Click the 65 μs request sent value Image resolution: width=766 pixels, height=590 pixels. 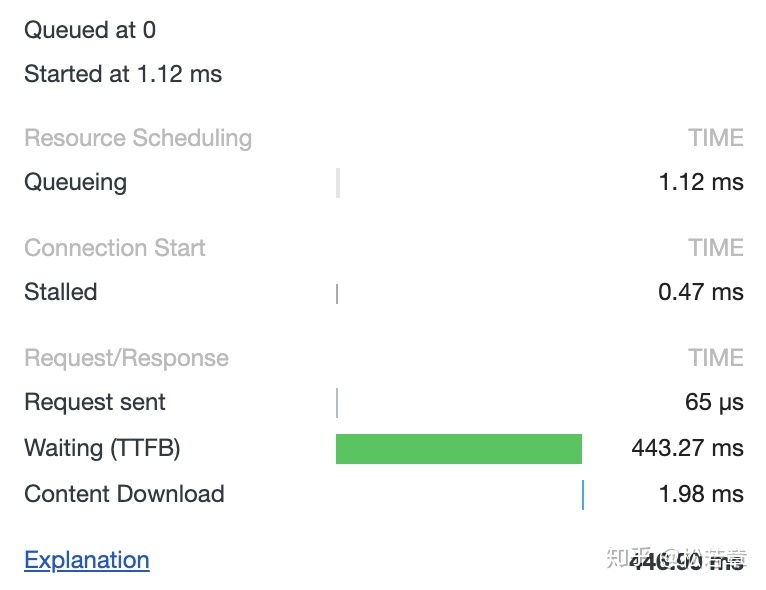tap(714, 403)
